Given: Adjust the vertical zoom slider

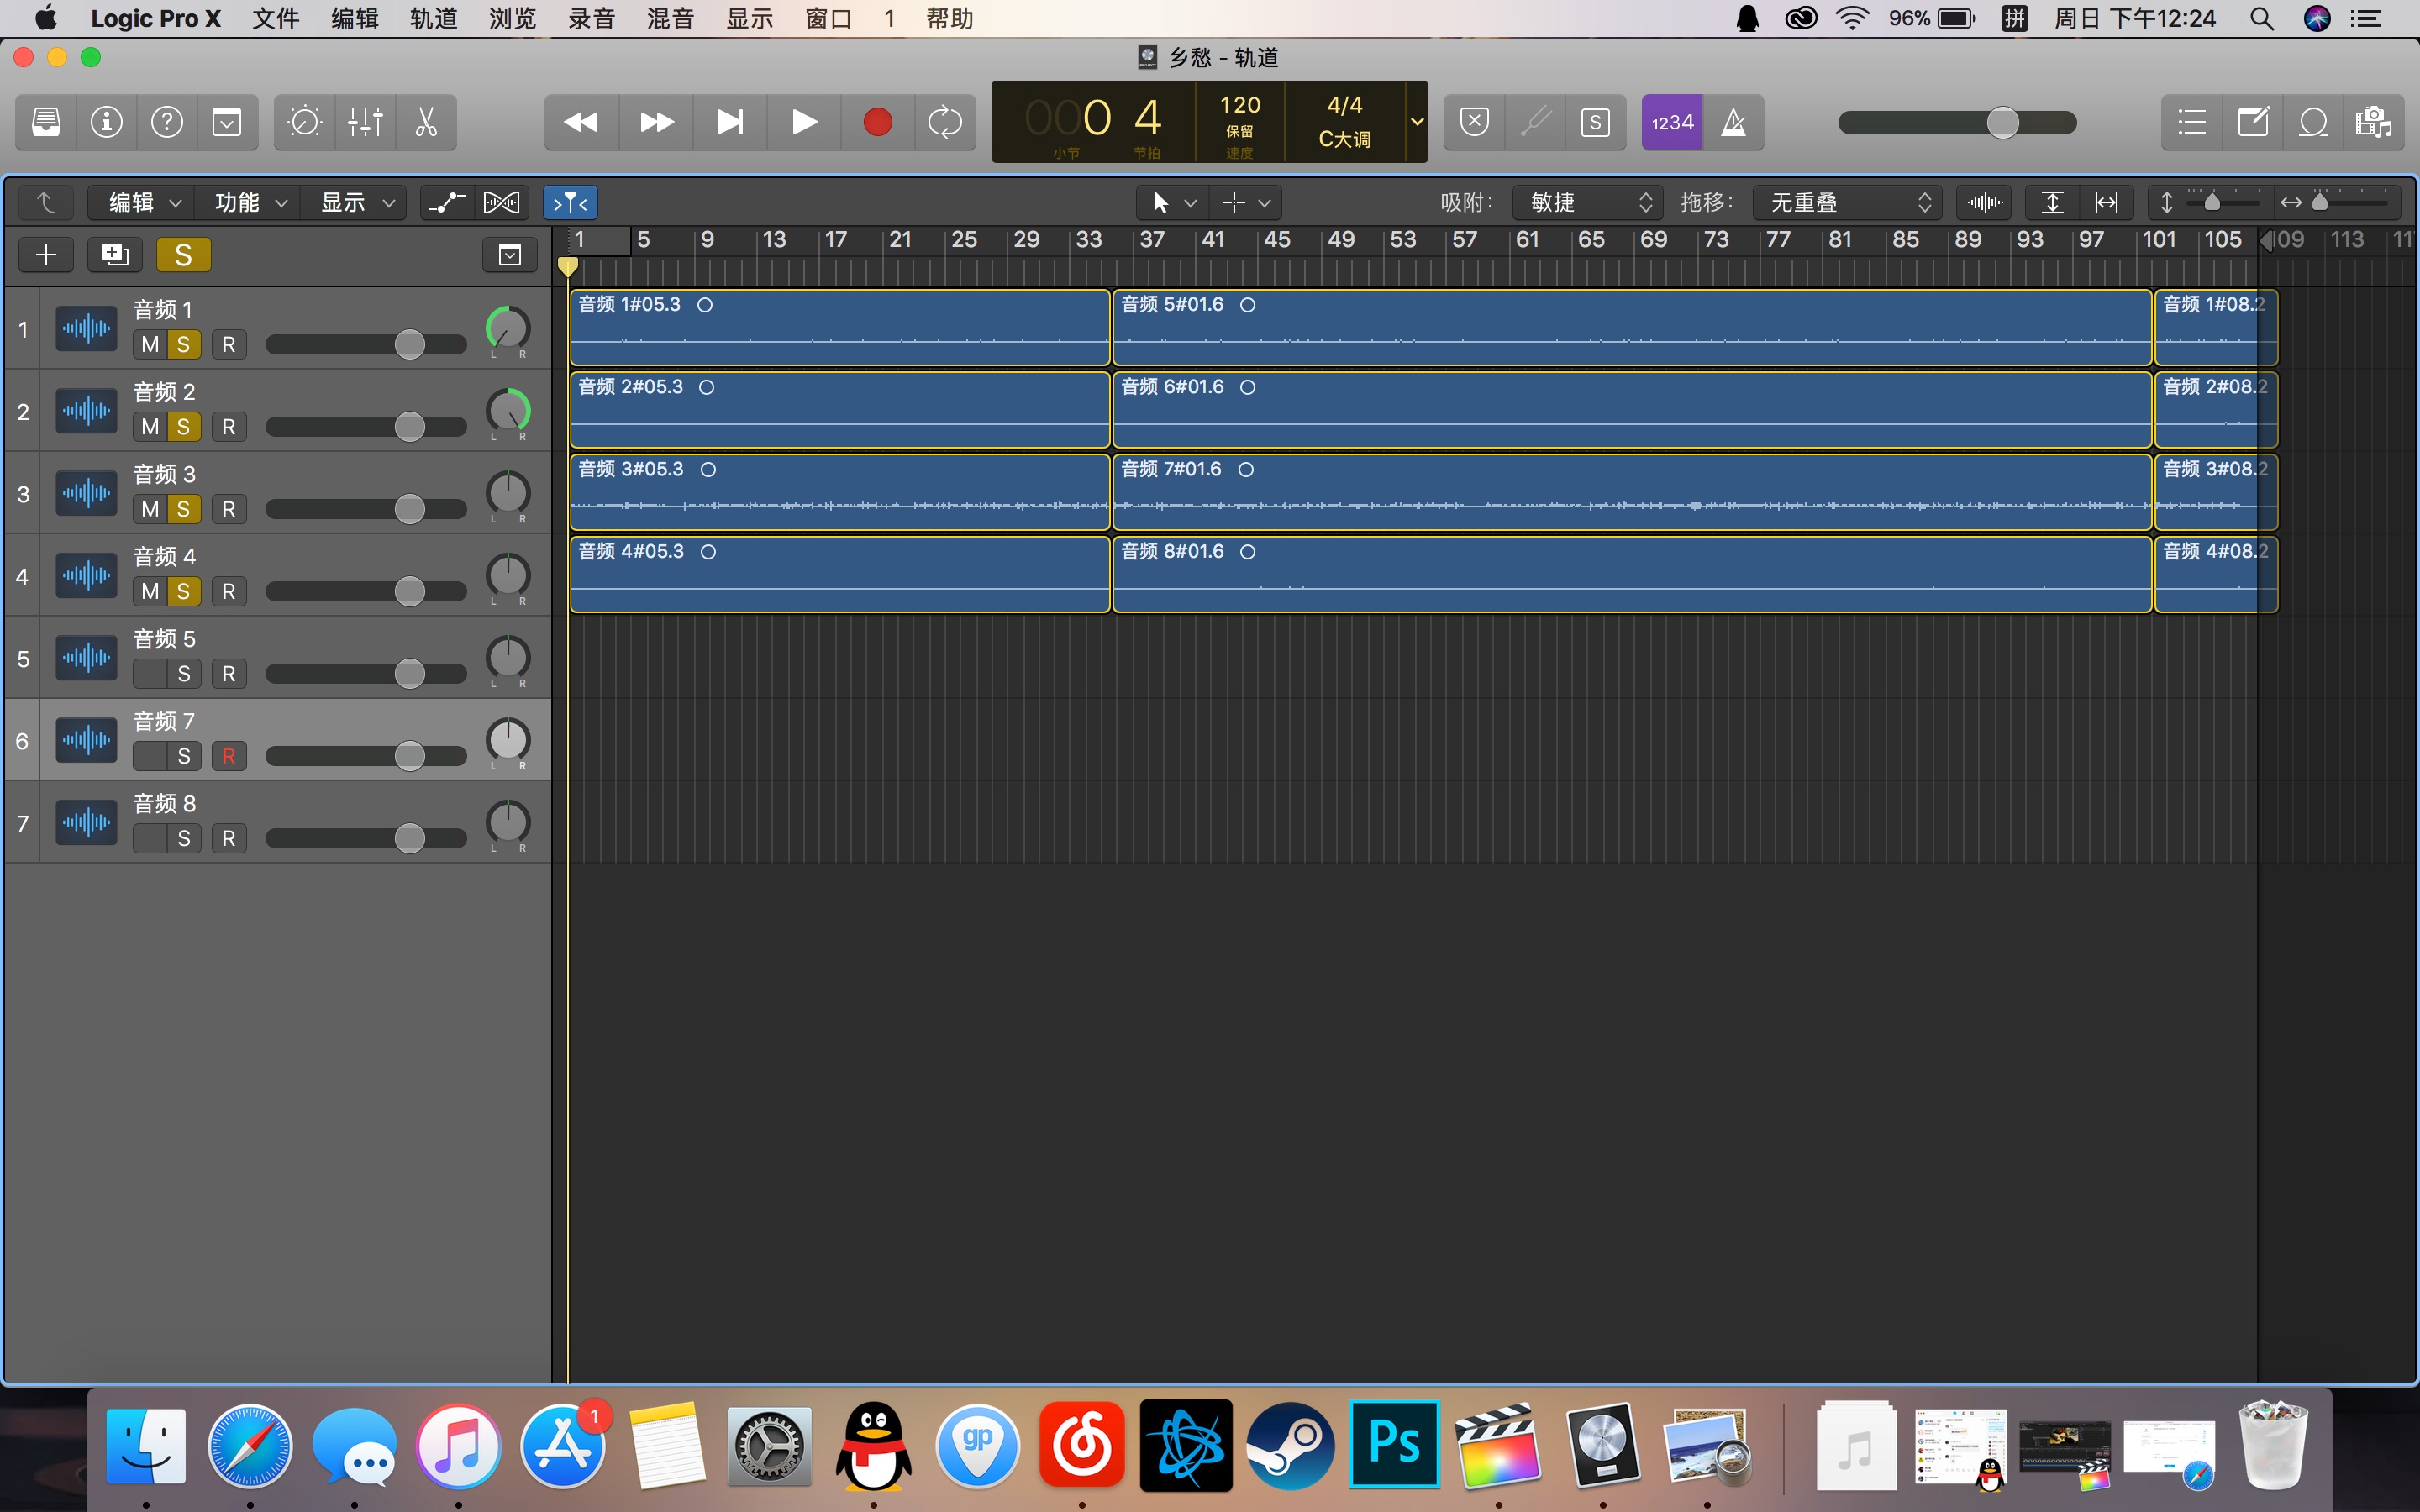Looking at the screenshot, I should [x=2212, y=202].
